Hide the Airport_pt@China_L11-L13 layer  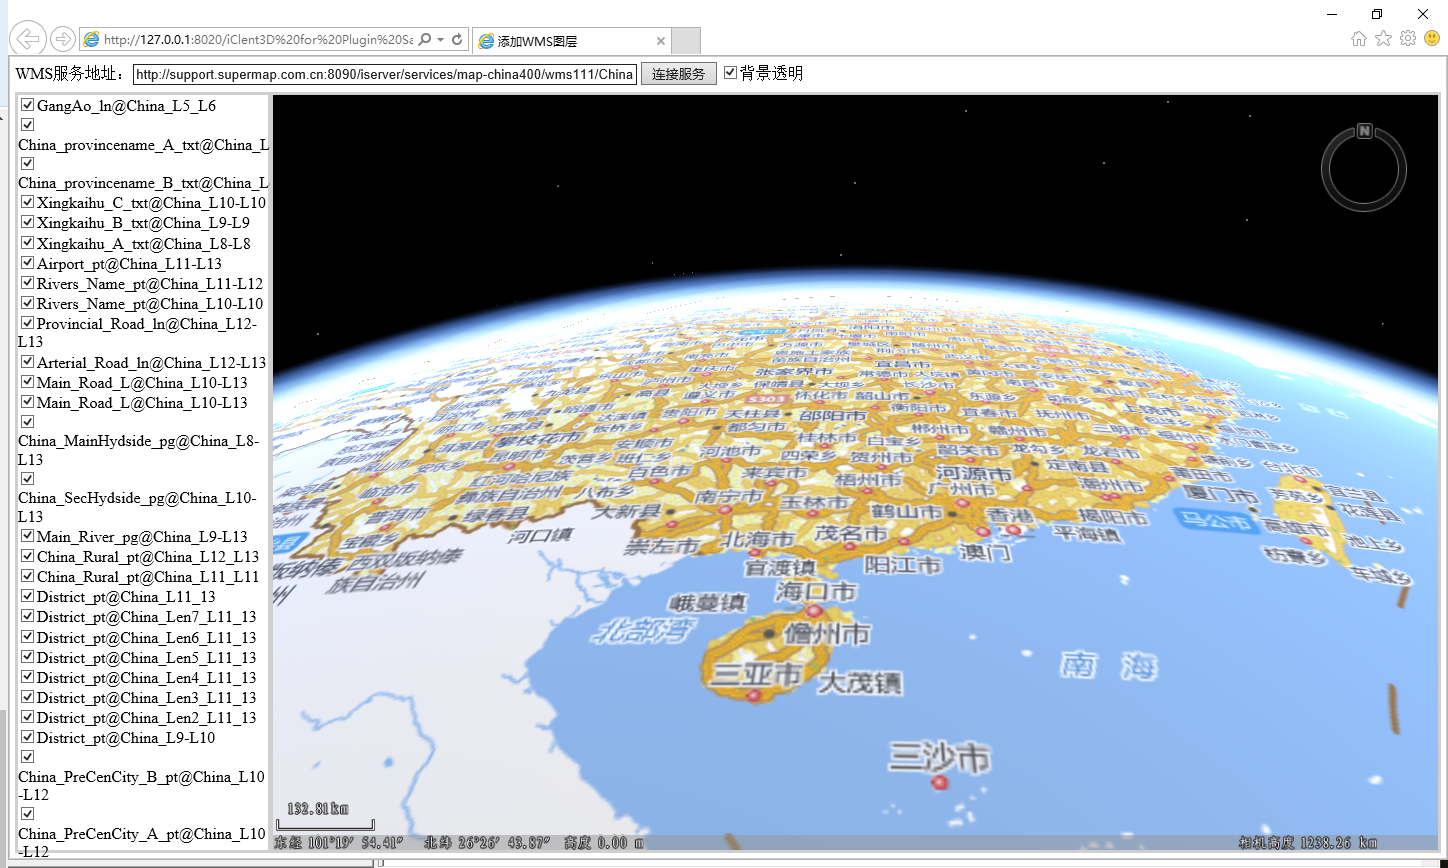pyautogui.click(x=28, y=263)
